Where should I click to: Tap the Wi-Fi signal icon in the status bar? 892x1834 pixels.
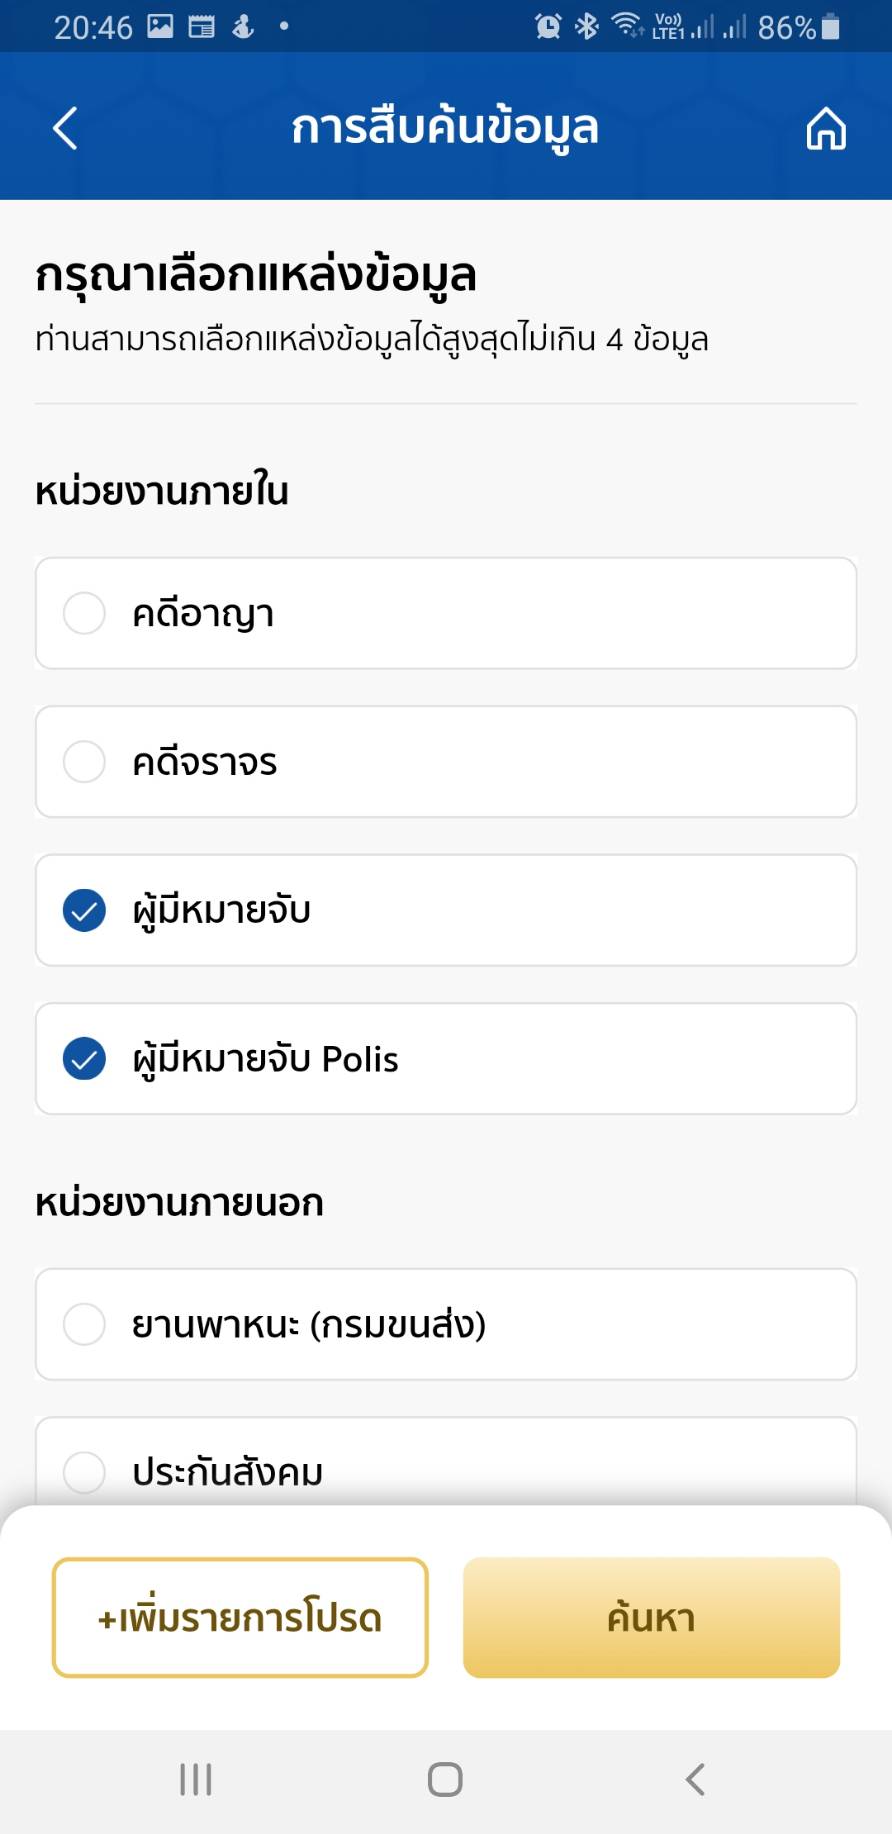[x=627, y=25]
